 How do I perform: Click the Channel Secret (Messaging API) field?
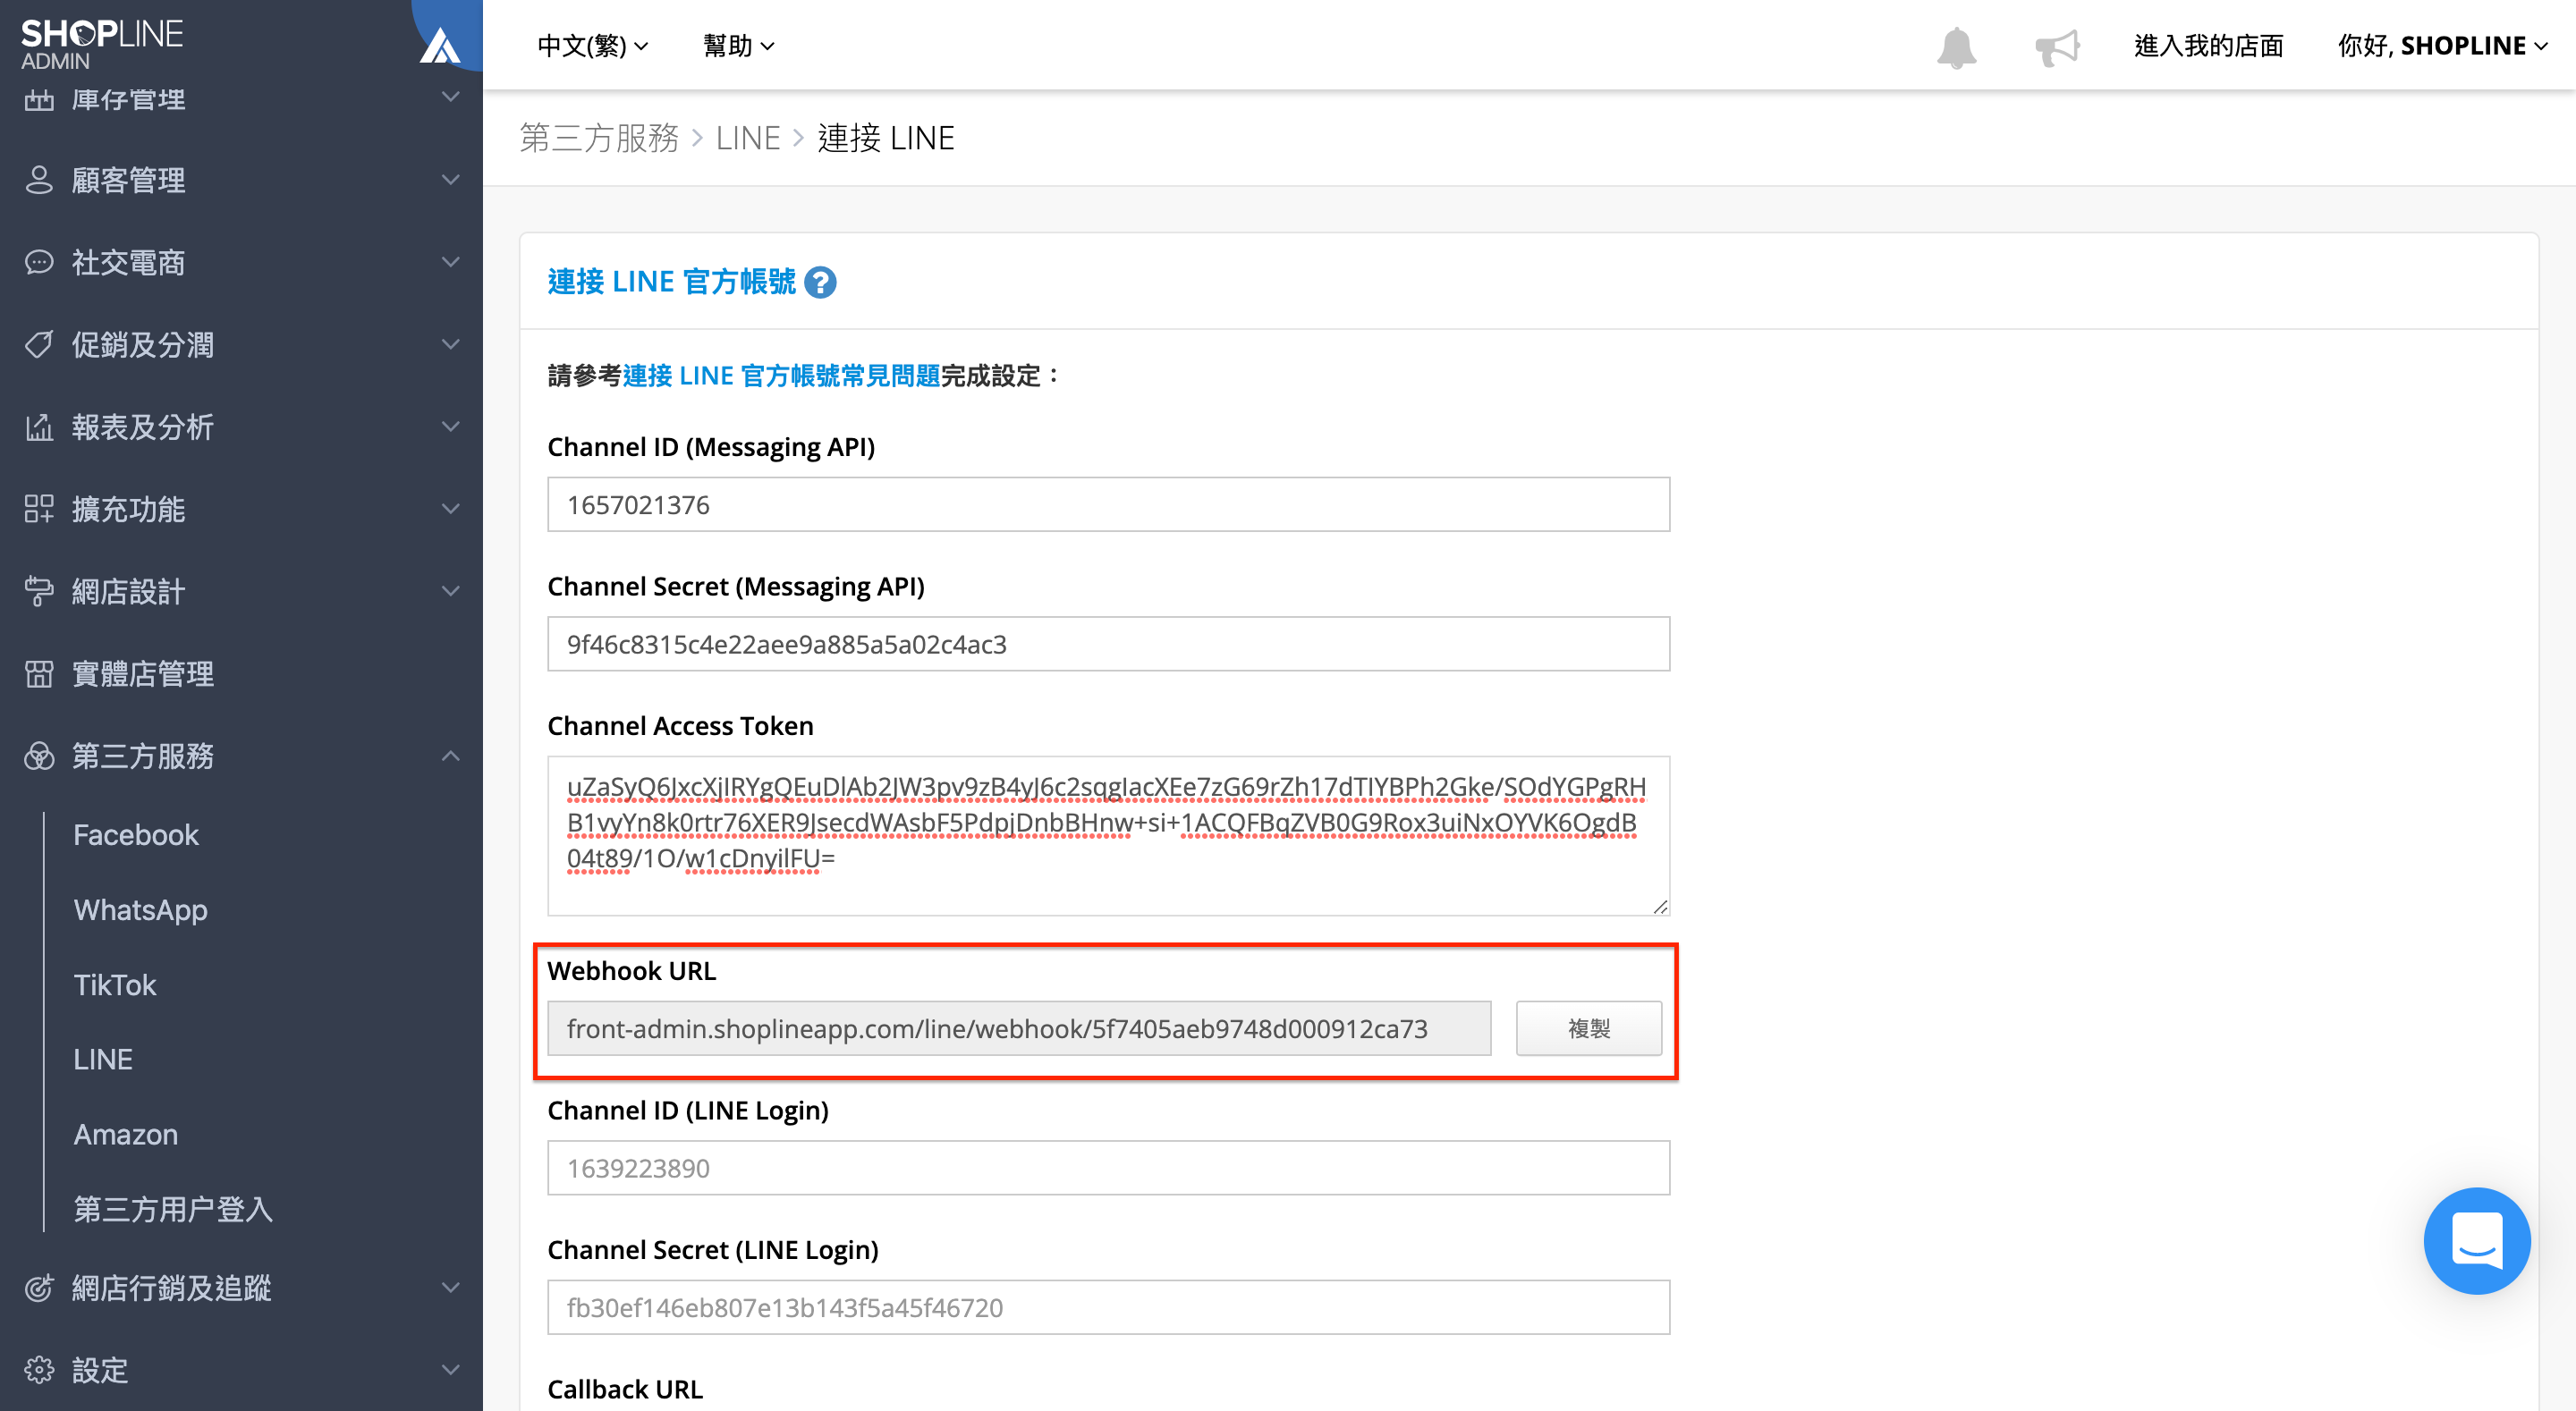click(1108, 644)
